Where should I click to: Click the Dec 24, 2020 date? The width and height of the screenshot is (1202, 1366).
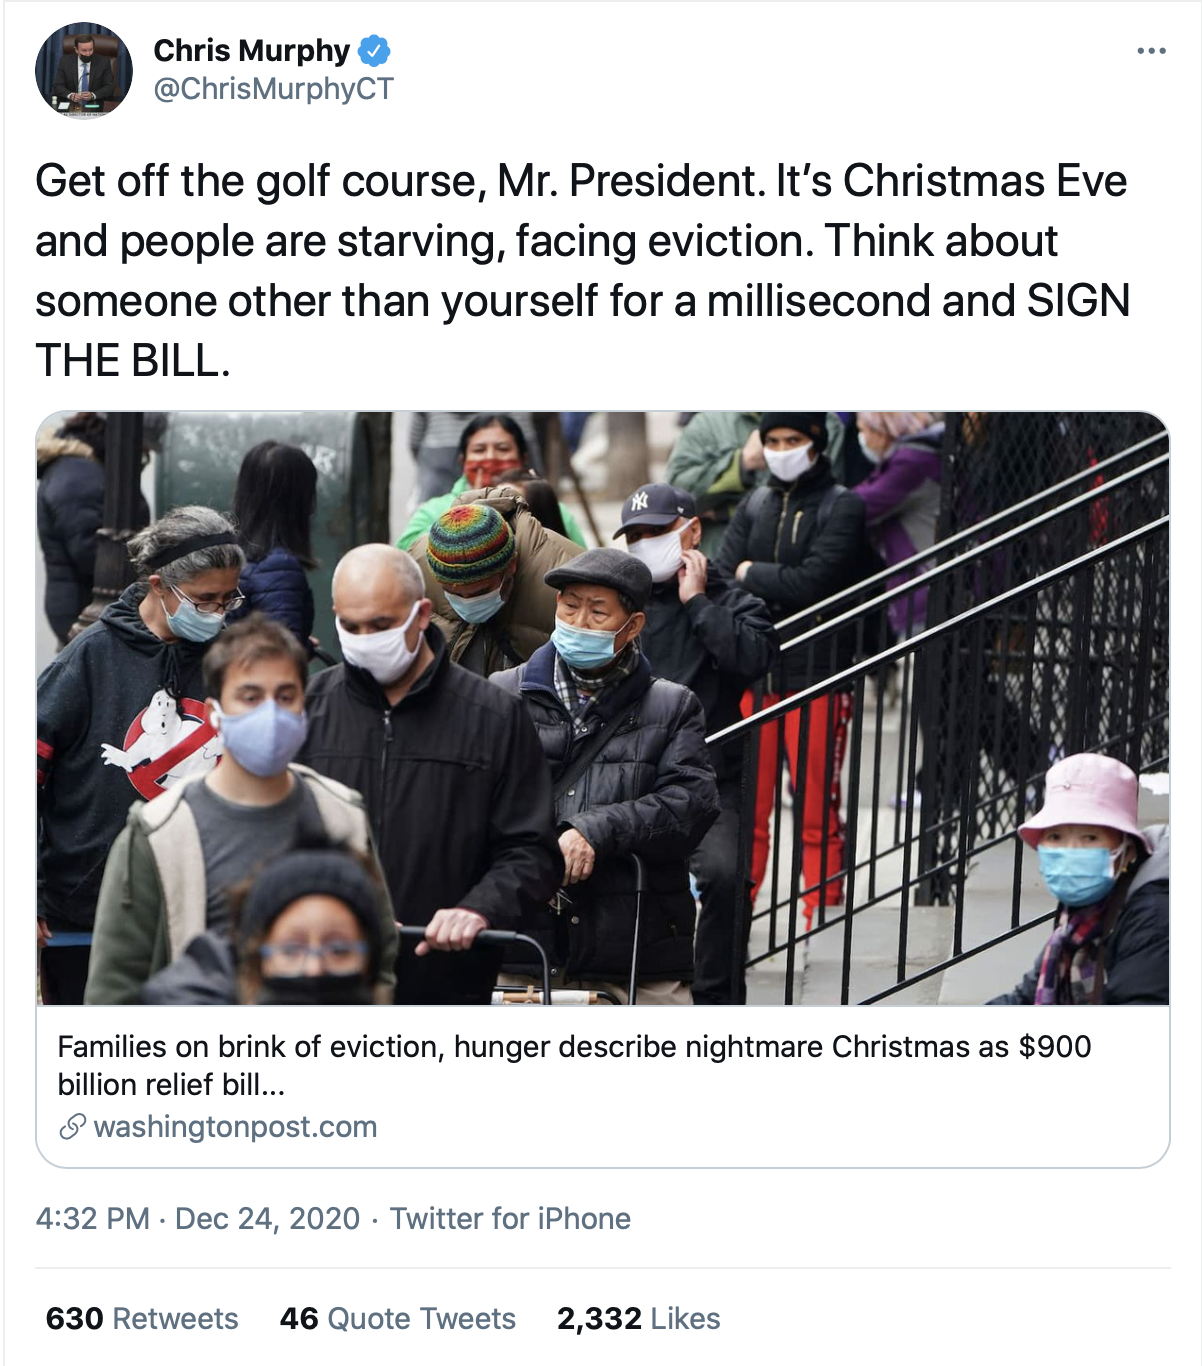pos(267,1218)
